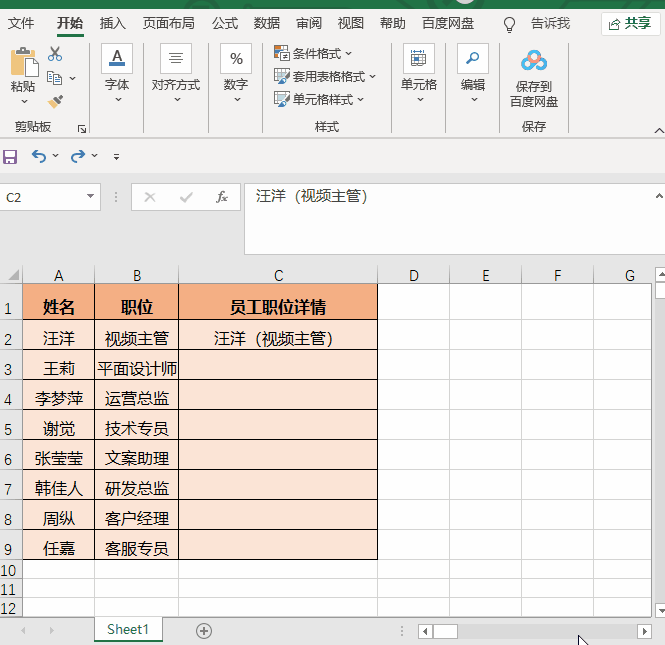Click the Insert Function fx icon
Screen dimensions: 665x645
coord(222,197)
